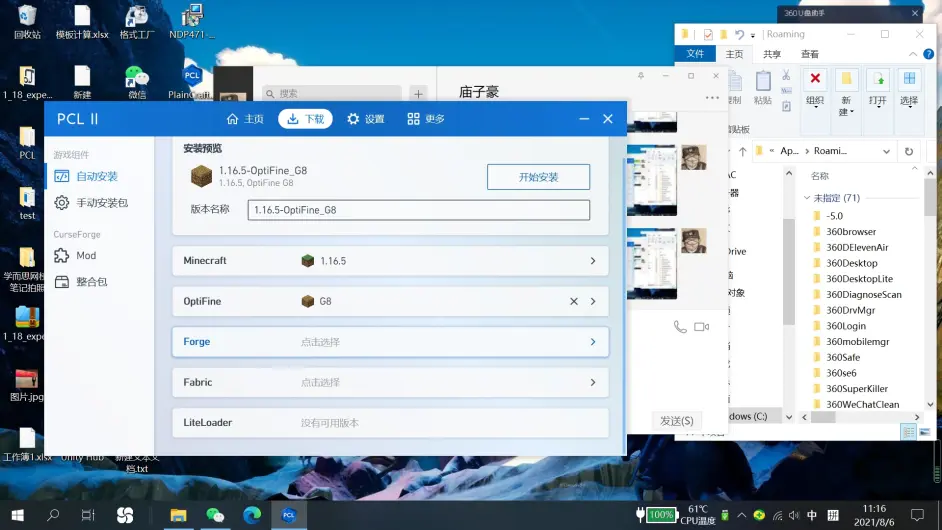Start a WeChat video call
The height and width of the screenshot is (530, 942).
[701, 327]
